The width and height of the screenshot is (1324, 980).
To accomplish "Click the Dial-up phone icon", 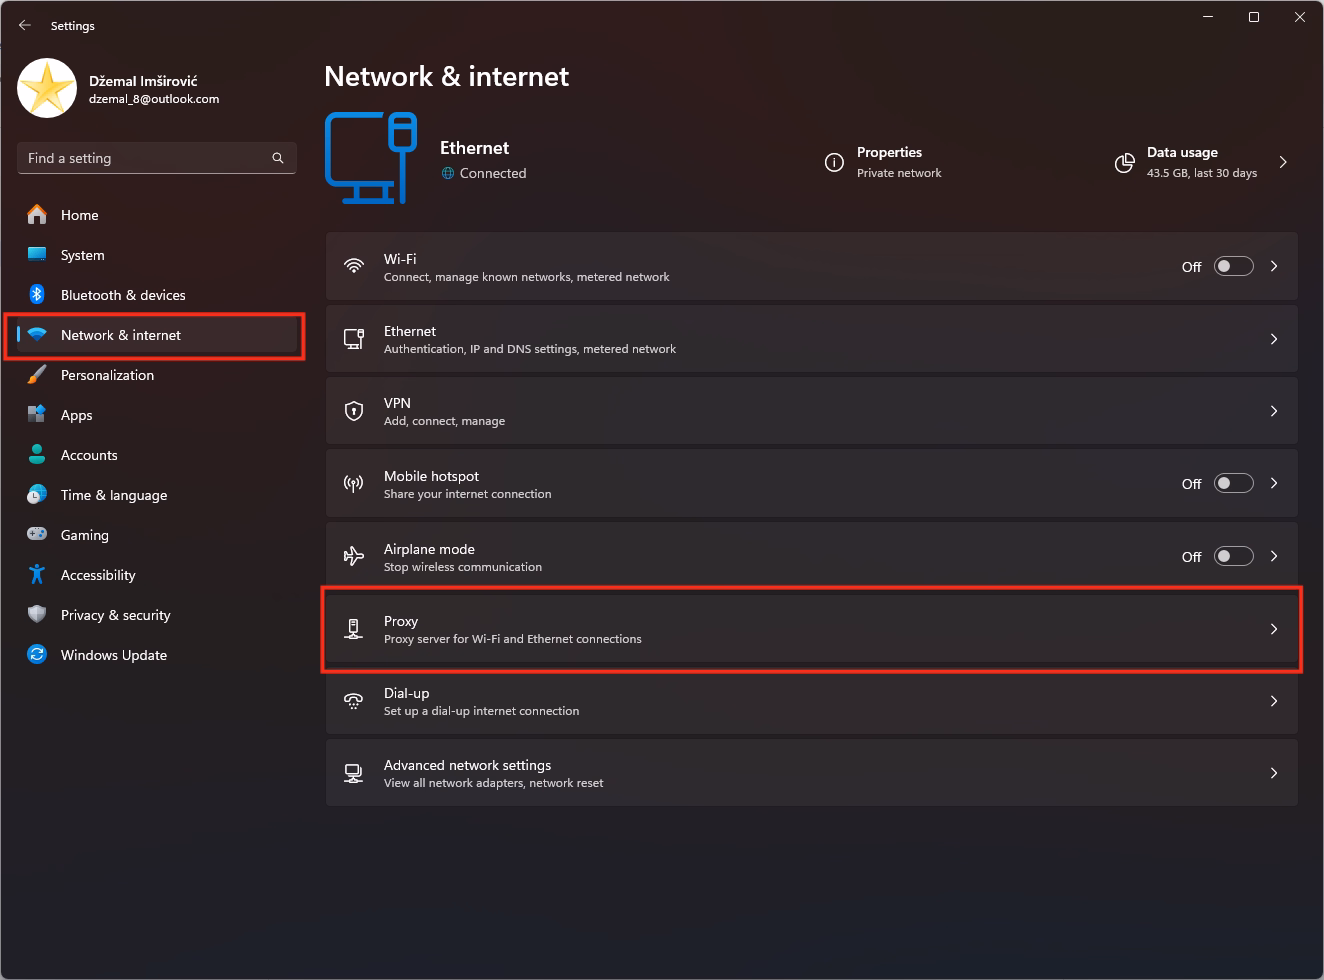I will [x=354, y=701].
